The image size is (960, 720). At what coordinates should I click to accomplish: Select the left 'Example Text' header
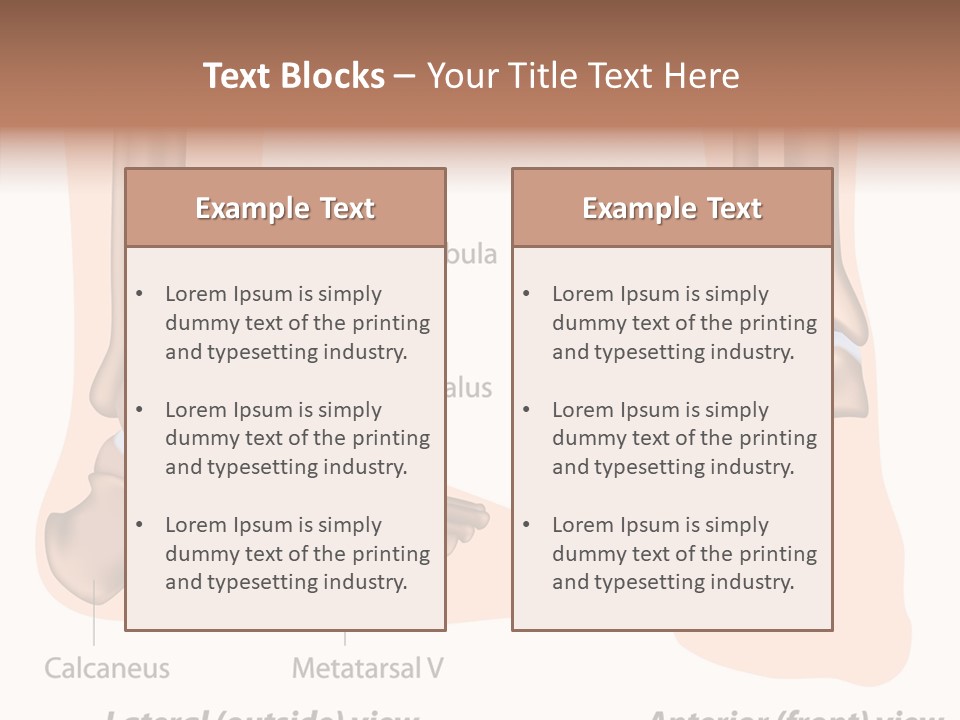pyautogui.click(x=285, y=208)
